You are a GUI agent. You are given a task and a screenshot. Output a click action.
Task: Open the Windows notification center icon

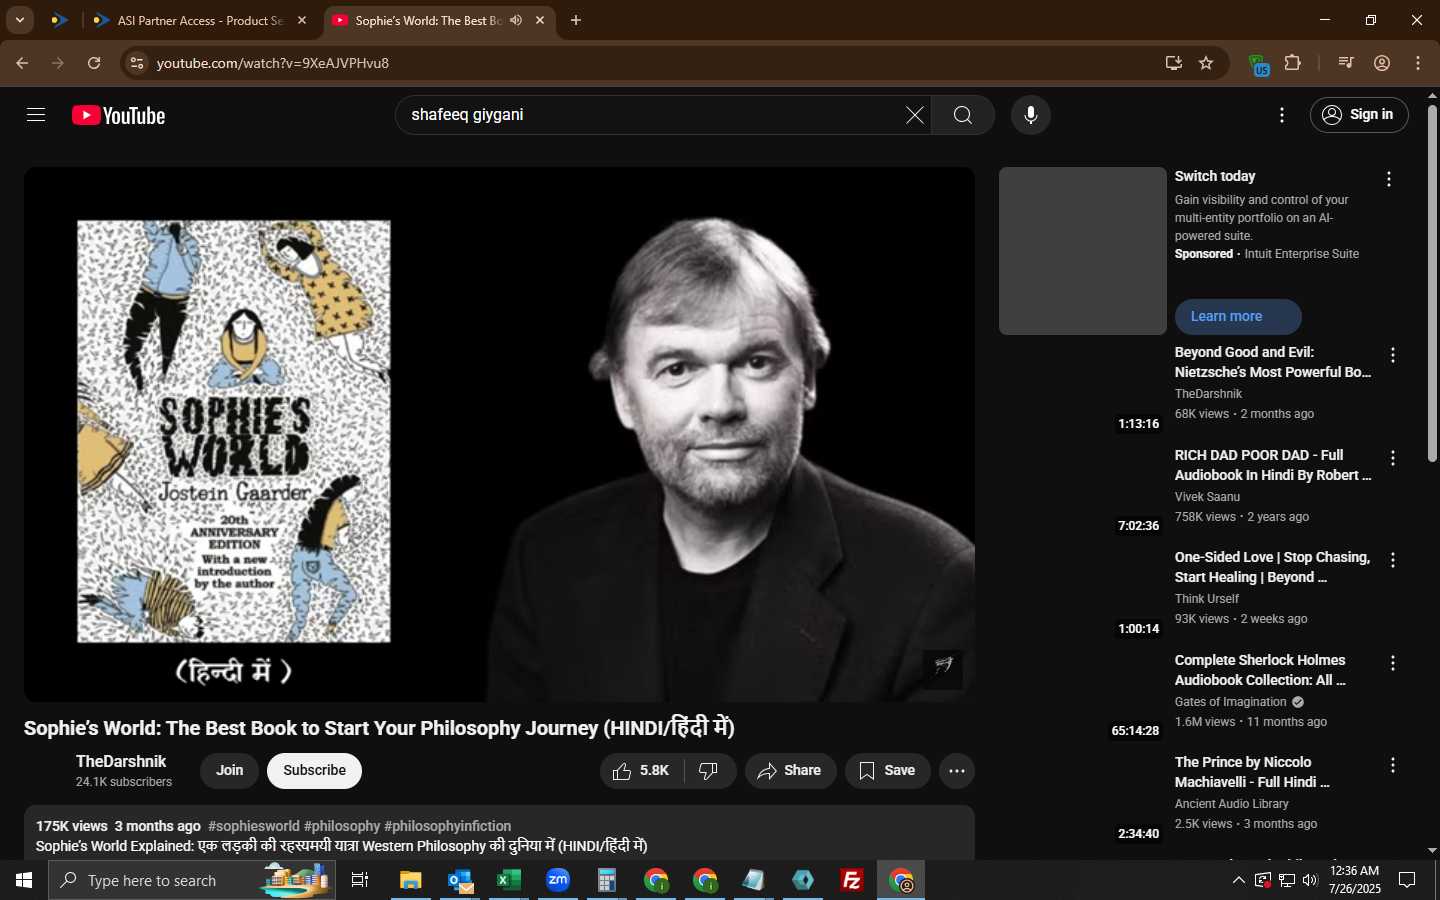[x=1407, y=880]
